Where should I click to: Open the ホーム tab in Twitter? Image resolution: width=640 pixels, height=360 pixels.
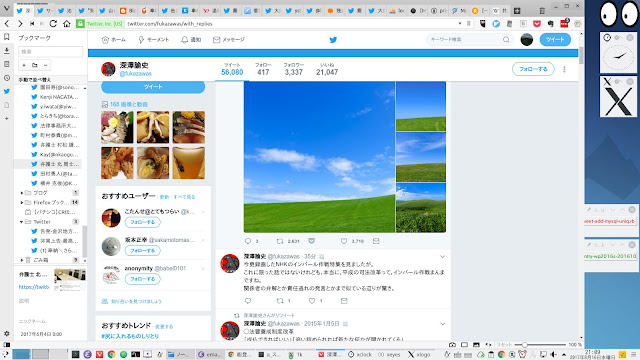click(113, 40)
